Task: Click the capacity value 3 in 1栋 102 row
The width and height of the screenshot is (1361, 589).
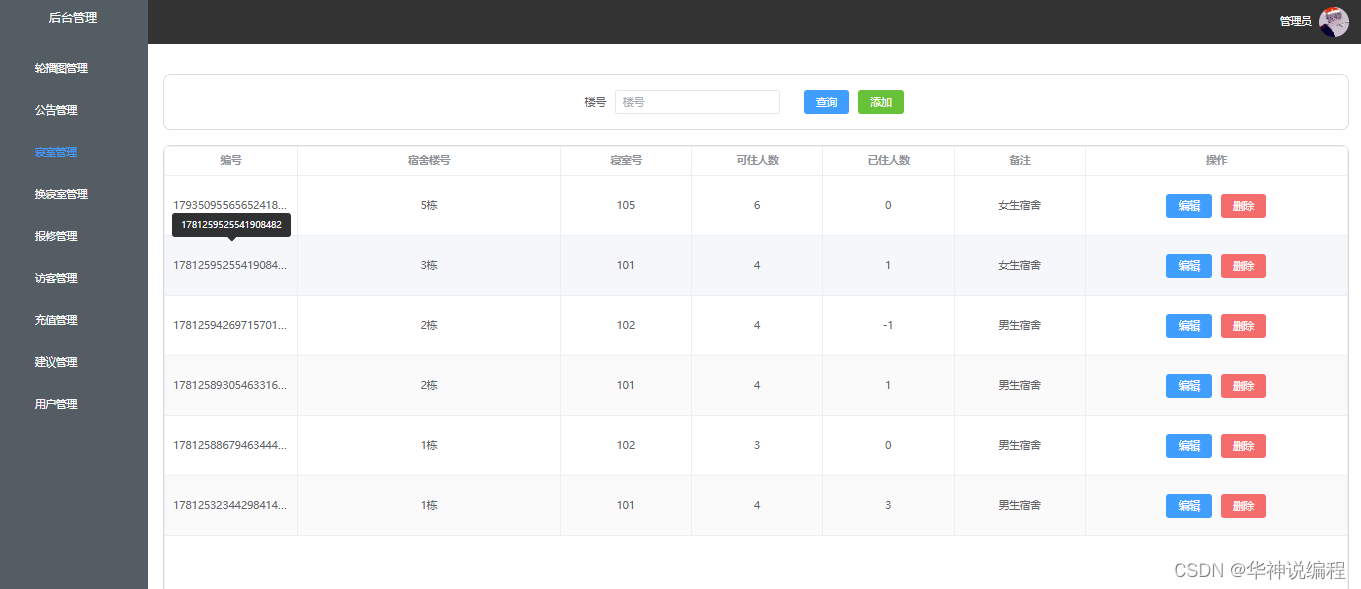Action: (x=757, y=445)
